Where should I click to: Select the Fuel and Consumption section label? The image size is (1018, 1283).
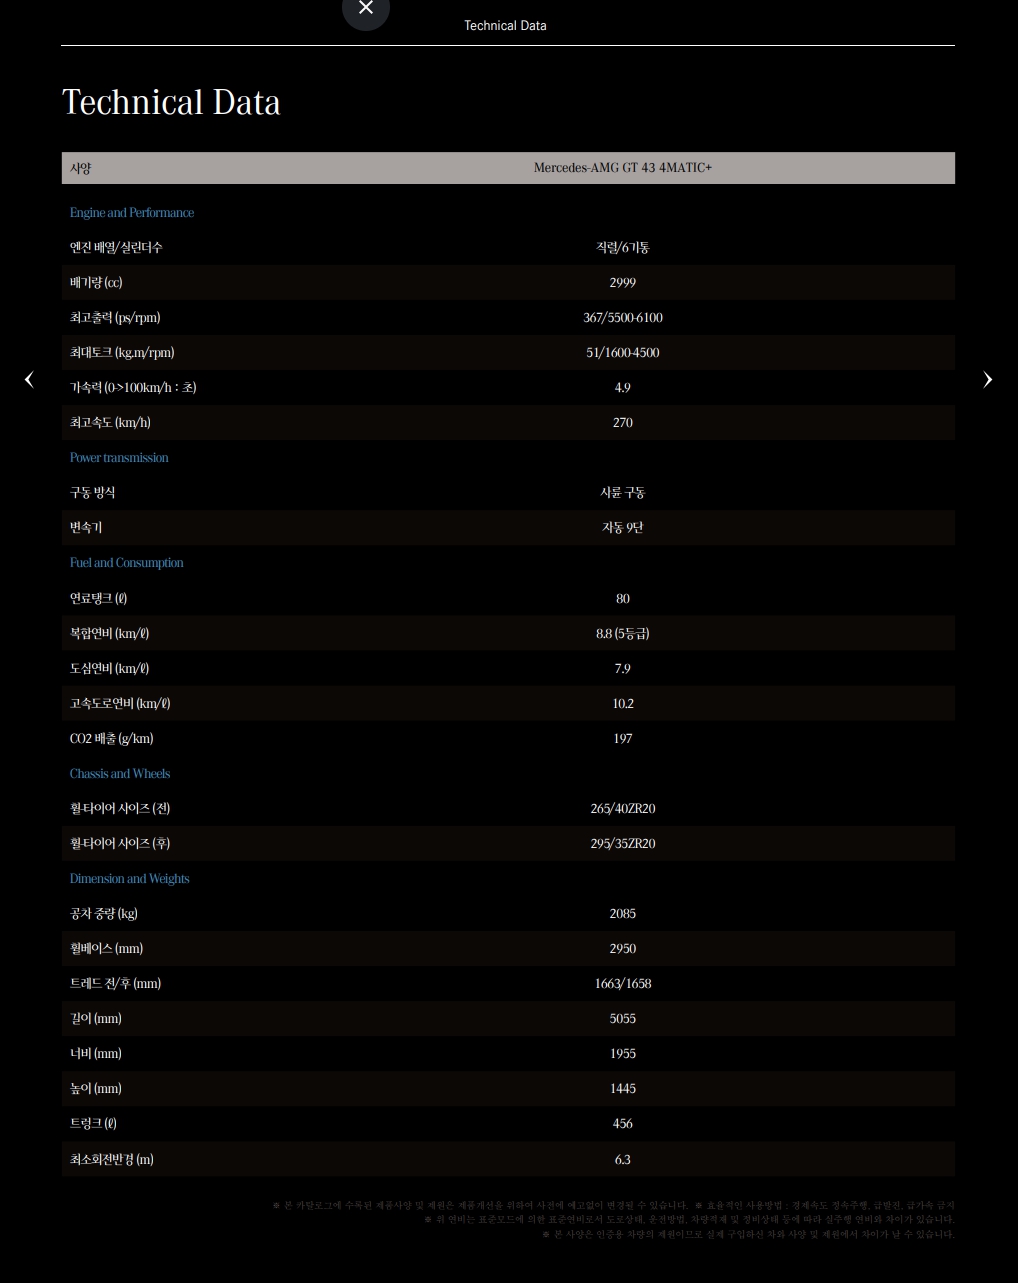(127, 563)
